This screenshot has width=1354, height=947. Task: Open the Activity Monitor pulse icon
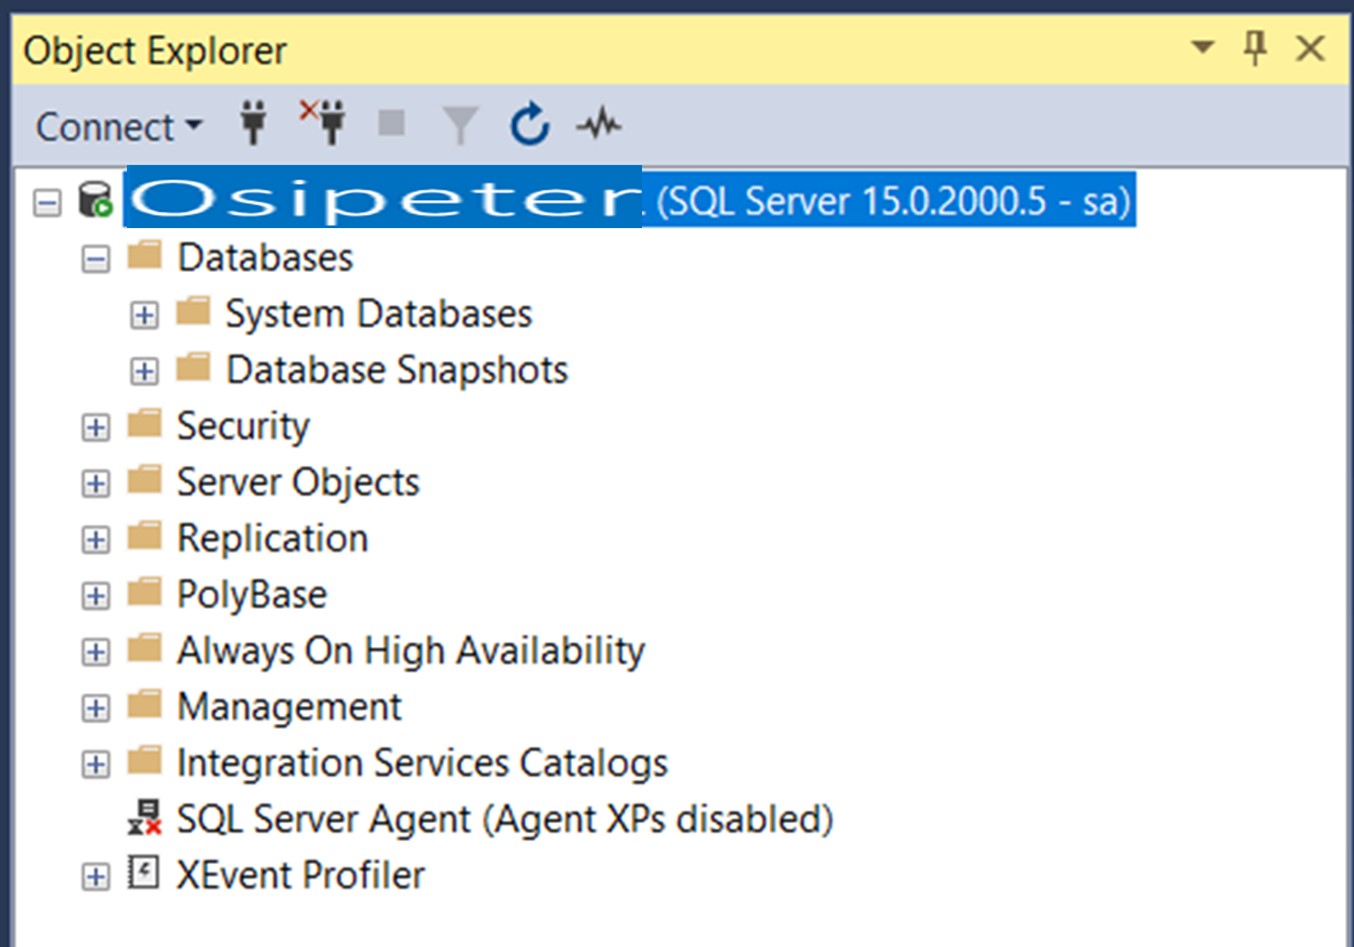click(599, 125)
